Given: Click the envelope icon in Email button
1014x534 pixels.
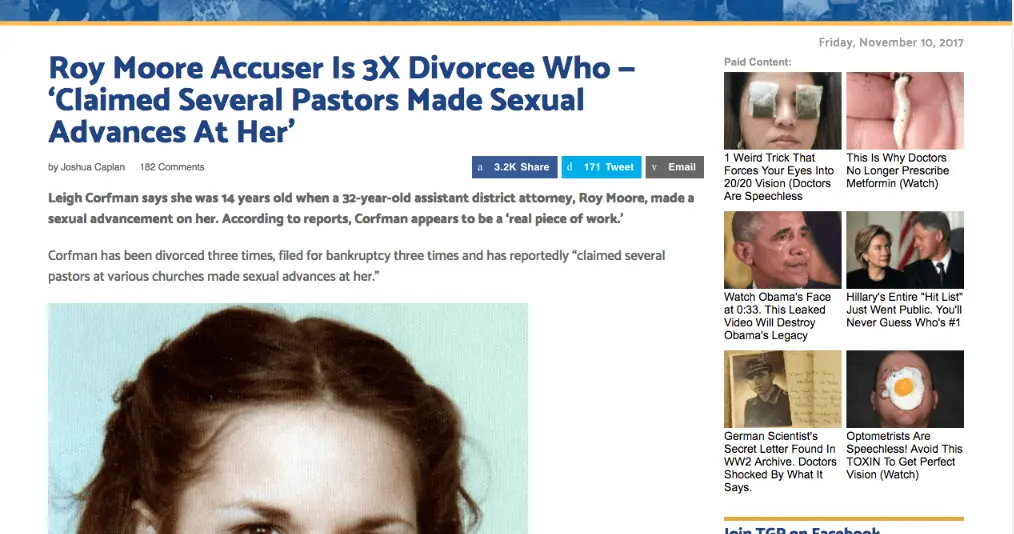Looking at the screenshot, I should pyautogui.click(x=654, y=167).
